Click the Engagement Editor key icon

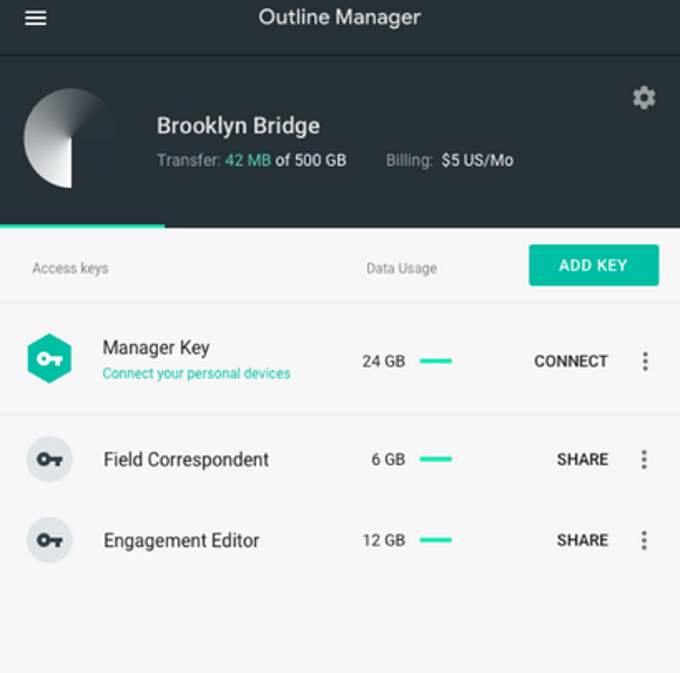click(x=49, y=540)
